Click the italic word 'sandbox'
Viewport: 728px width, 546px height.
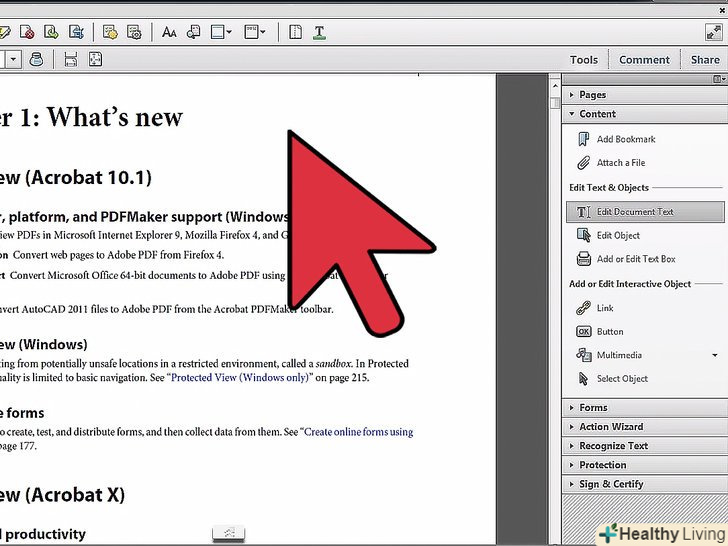coord(333,364)
